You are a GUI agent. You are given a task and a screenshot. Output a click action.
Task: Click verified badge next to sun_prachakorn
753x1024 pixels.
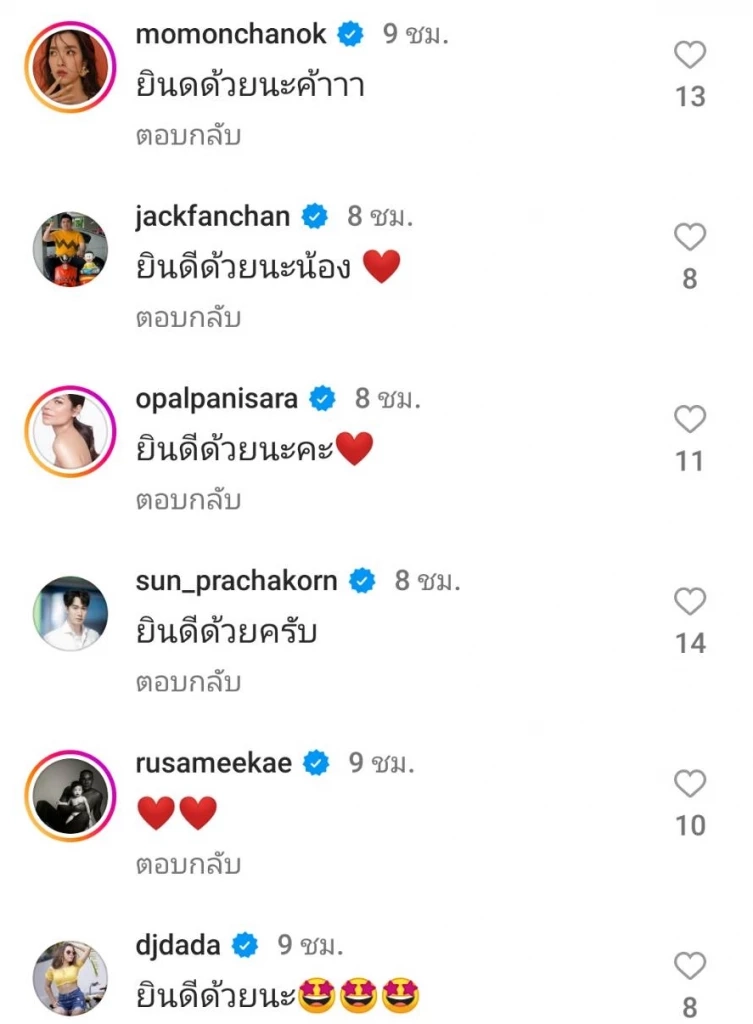point(362,579)
